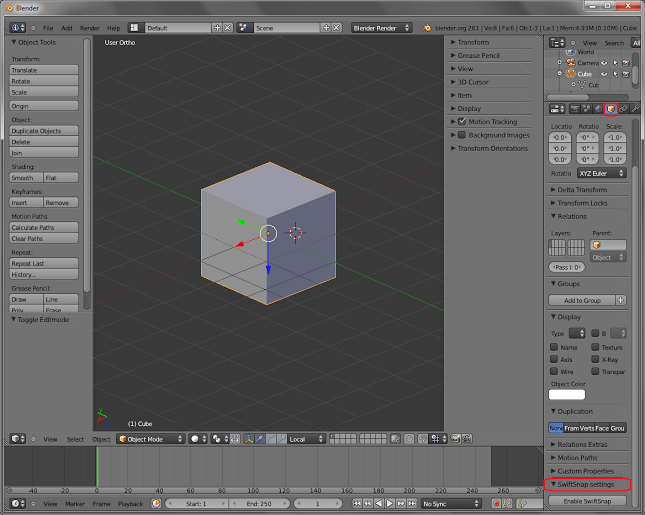Viewport: 645px width, 515px height.
Task: Click the record keyframe button in timeline
Action: [498, 504]
